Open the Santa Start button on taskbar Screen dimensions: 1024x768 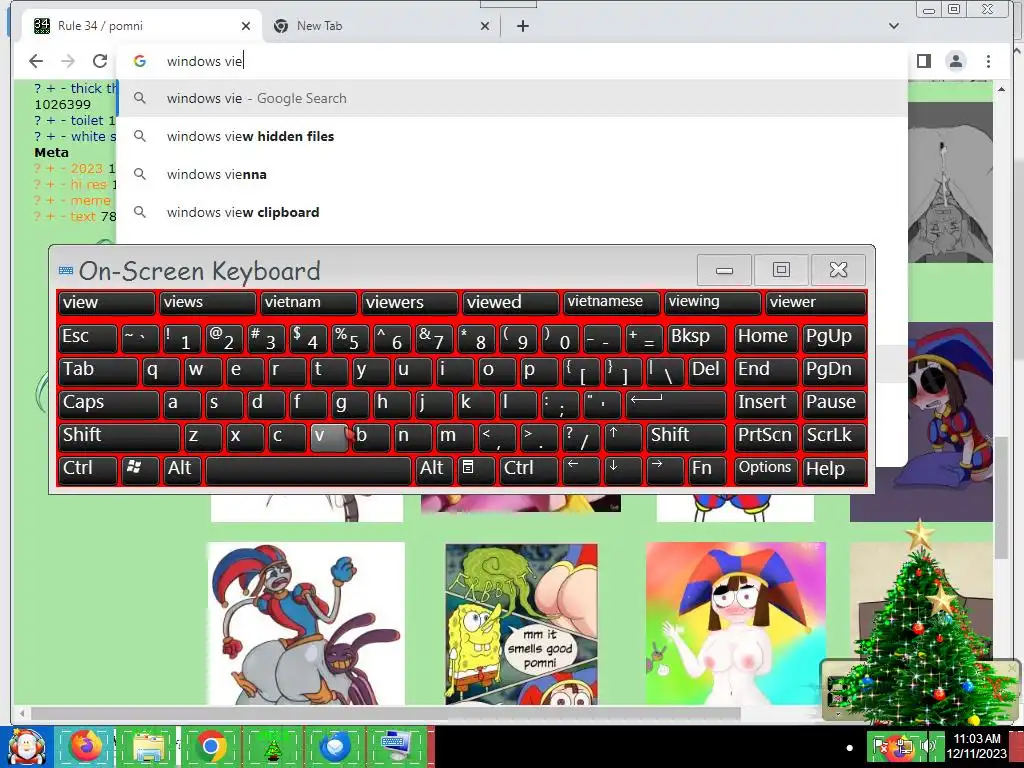pyautogui.click(x=26, y=747)
